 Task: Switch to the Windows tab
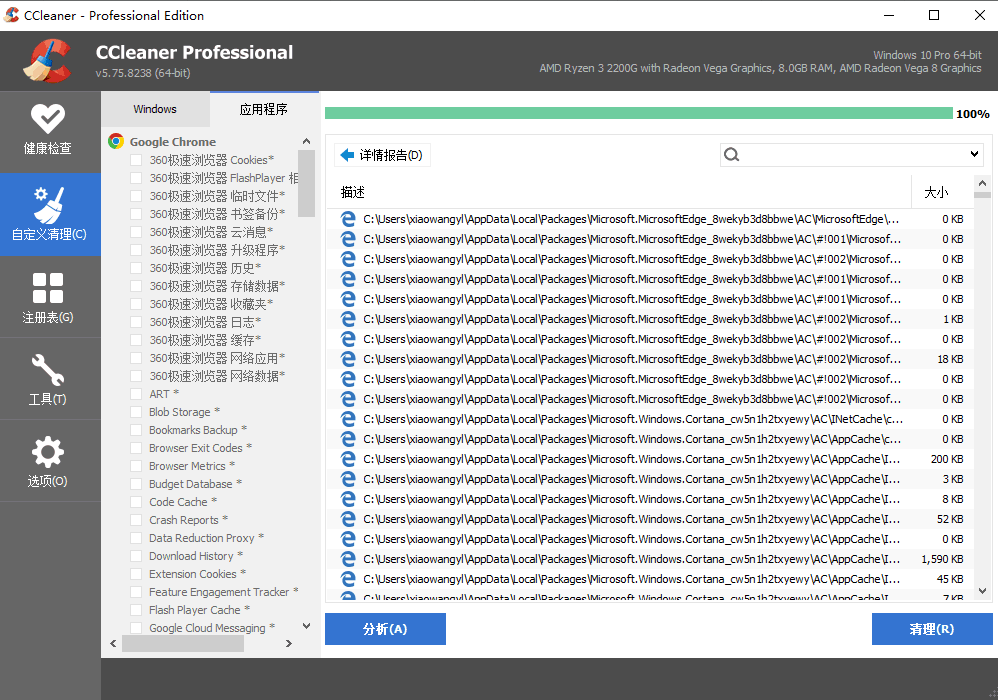coord(155,109)
